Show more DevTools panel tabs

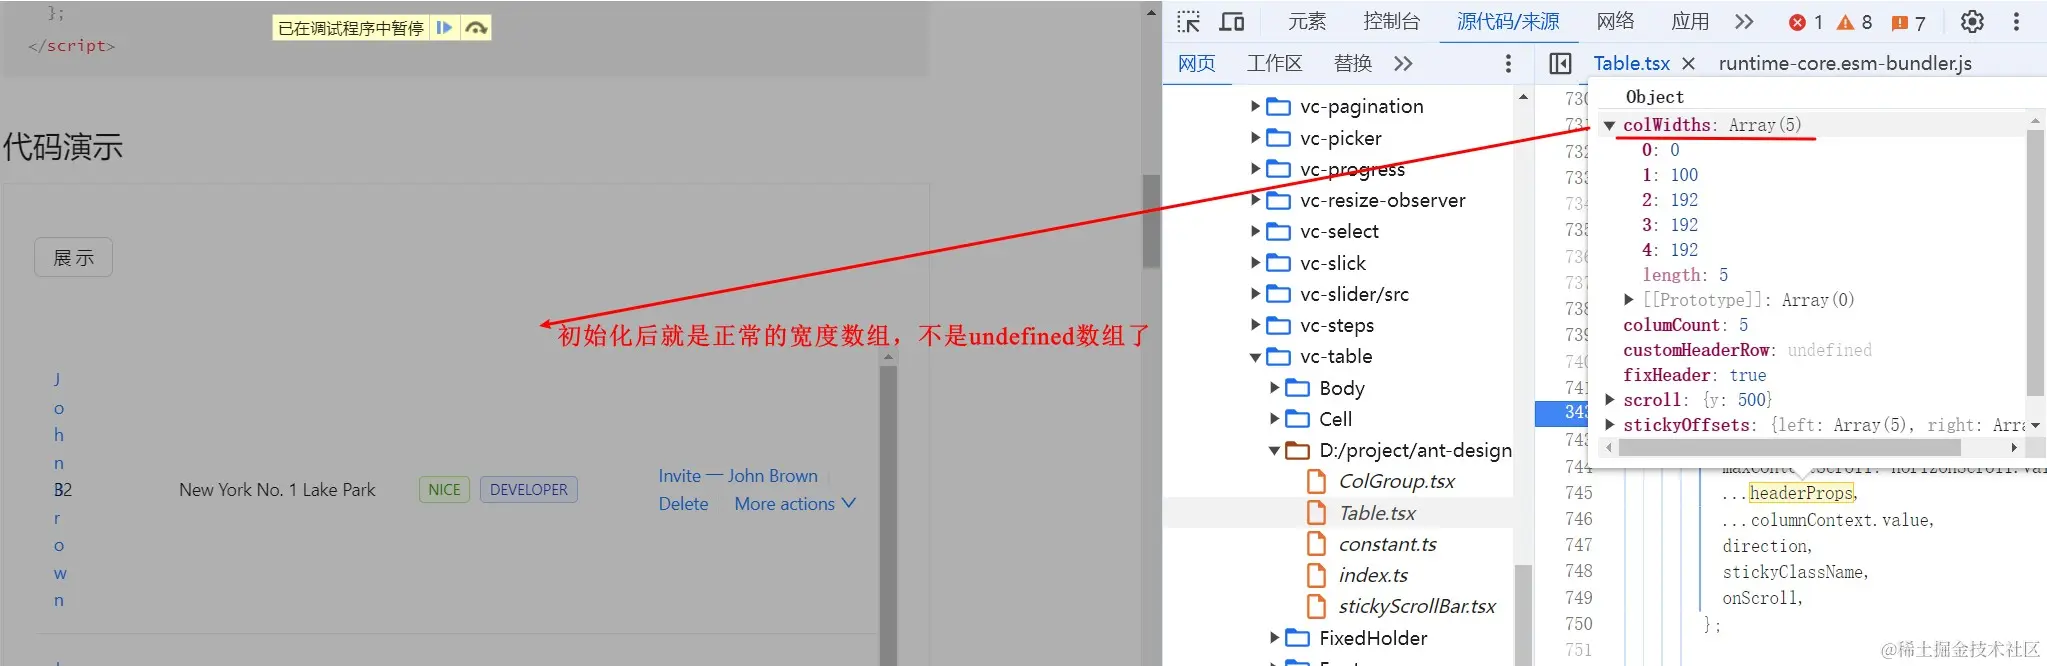pyautogui.click(x=1744, y=22)
